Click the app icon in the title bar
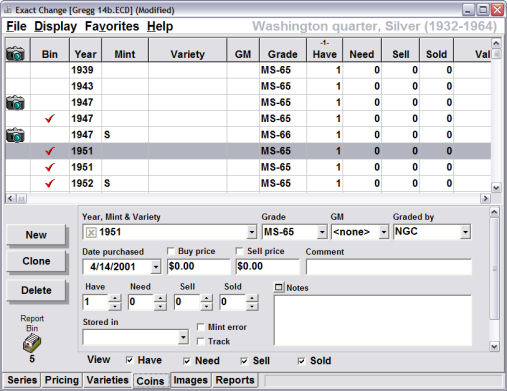 click(7, 10)
